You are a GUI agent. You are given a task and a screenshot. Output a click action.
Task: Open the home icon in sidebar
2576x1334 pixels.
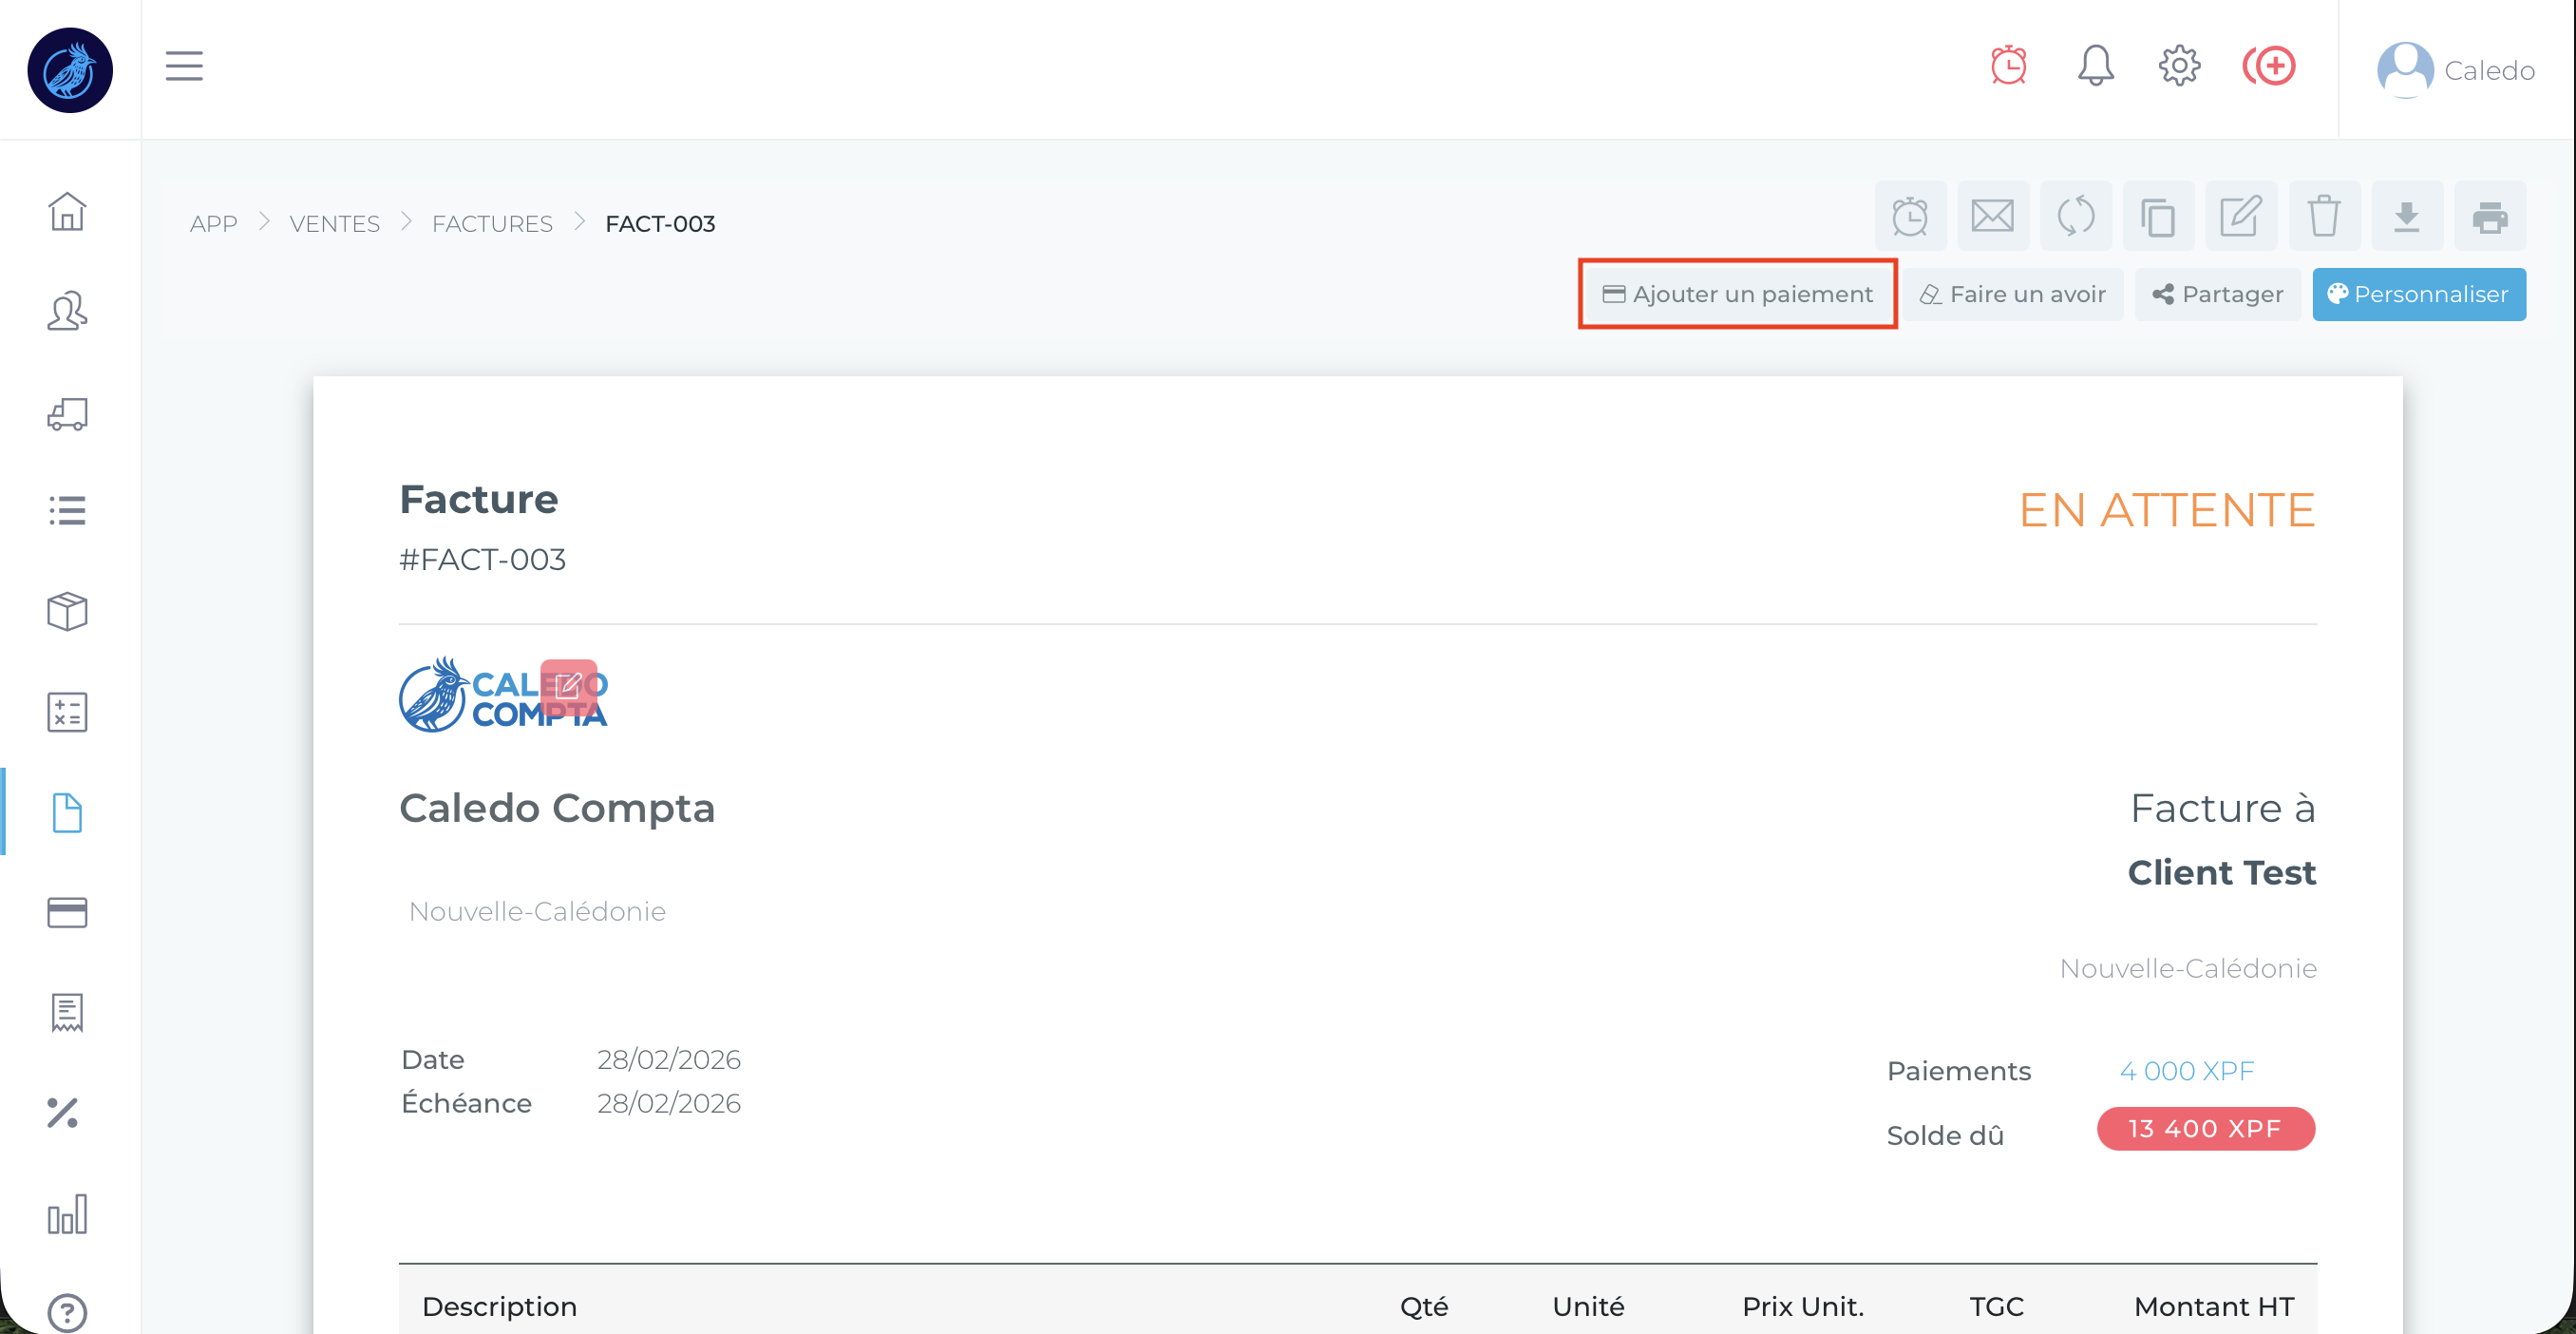[x=67, y=211]
